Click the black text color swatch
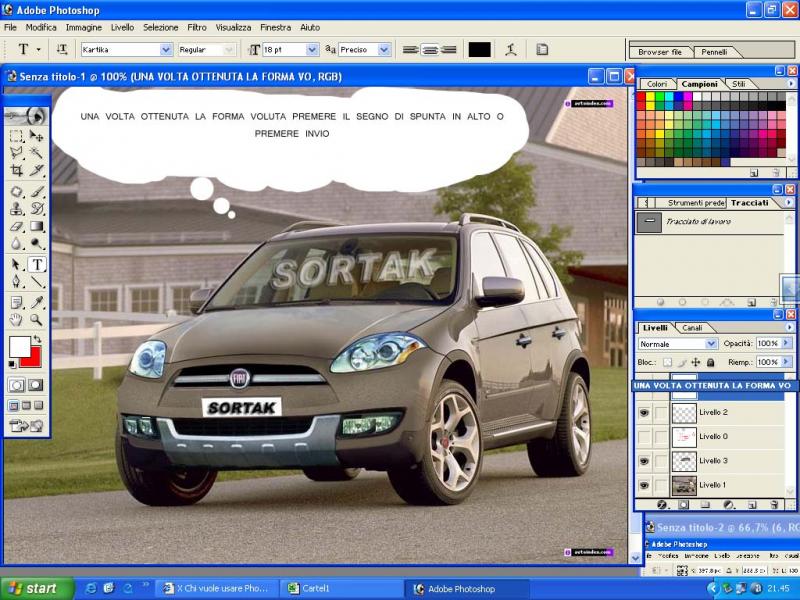This screenshot has height=600, width=800. pyautogui.click(x=479, y=49)
